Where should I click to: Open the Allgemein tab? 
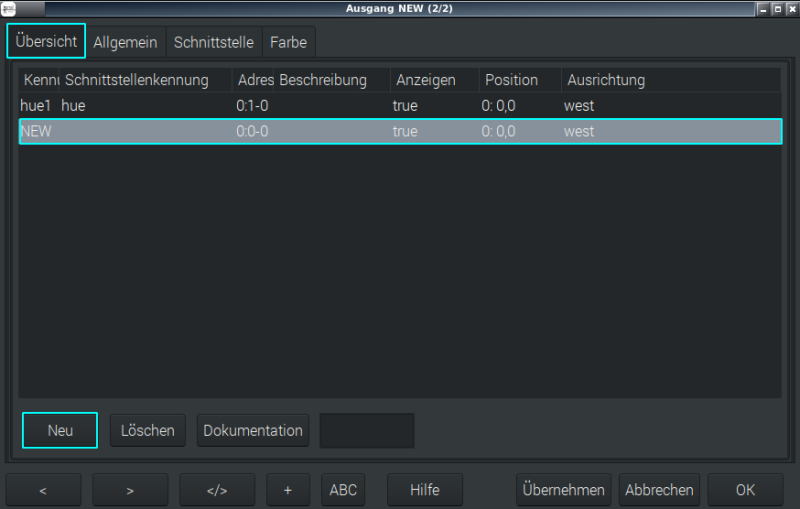[x=125, y=43]
